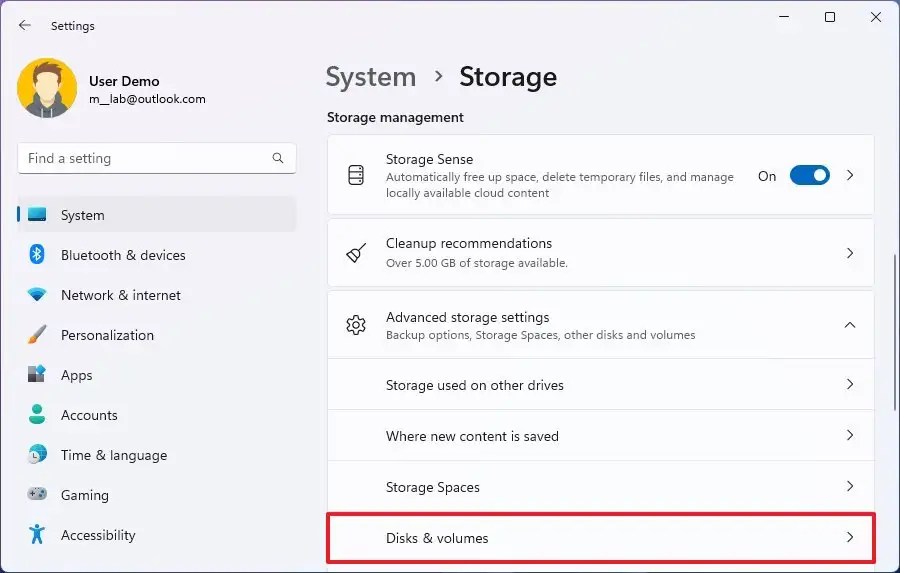Click the Accessibility figure icon
The image size is (900, 573).
(37, 535)
